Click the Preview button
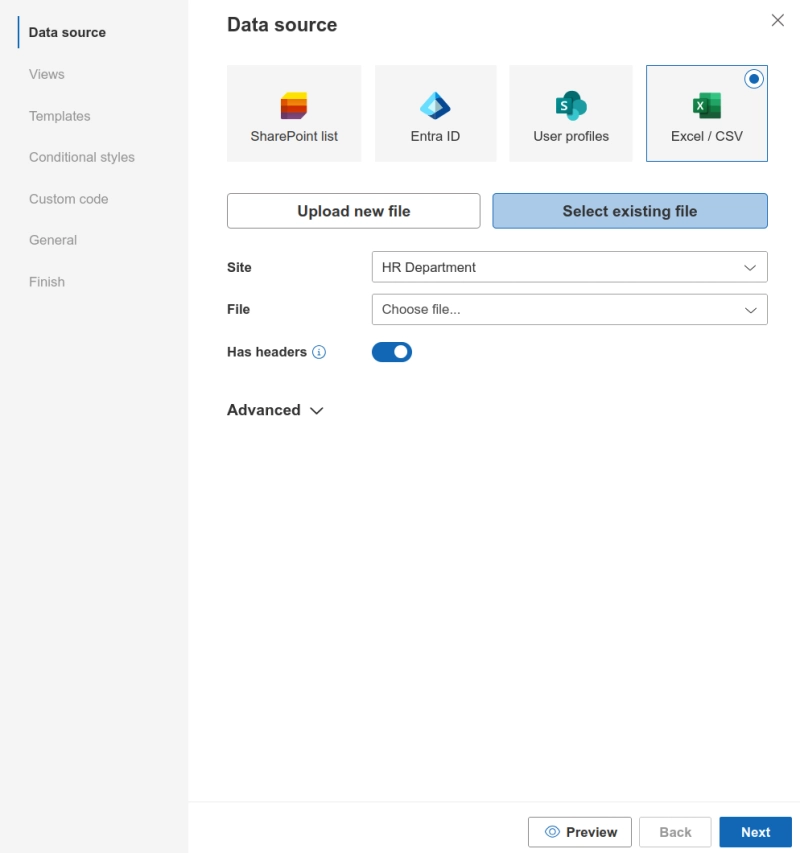800x853 pixels. point(580,832)
